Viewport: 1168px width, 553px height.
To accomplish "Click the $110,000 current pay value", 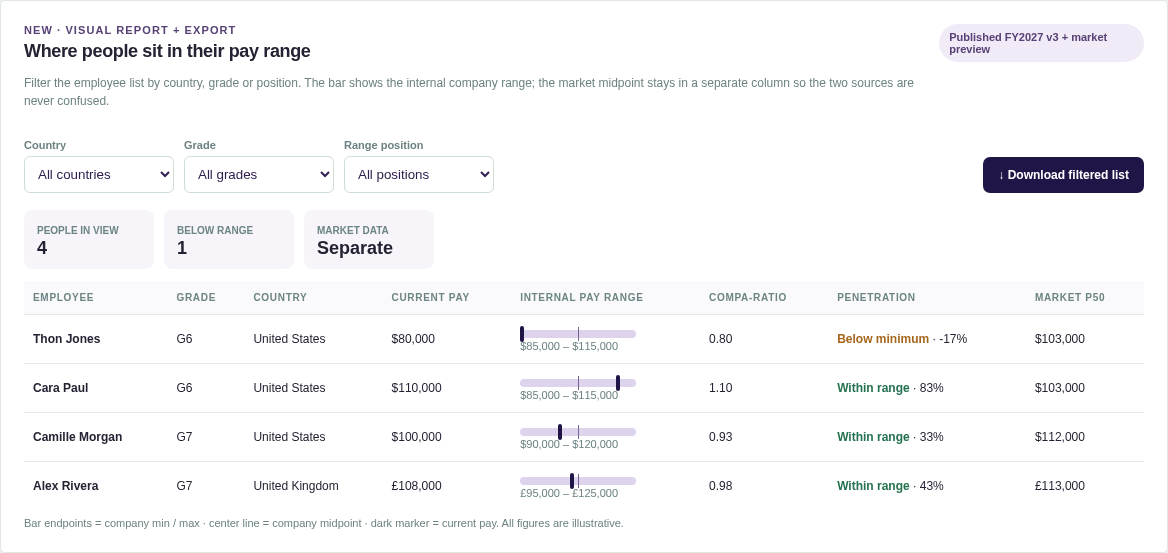I will click(416, 388).
